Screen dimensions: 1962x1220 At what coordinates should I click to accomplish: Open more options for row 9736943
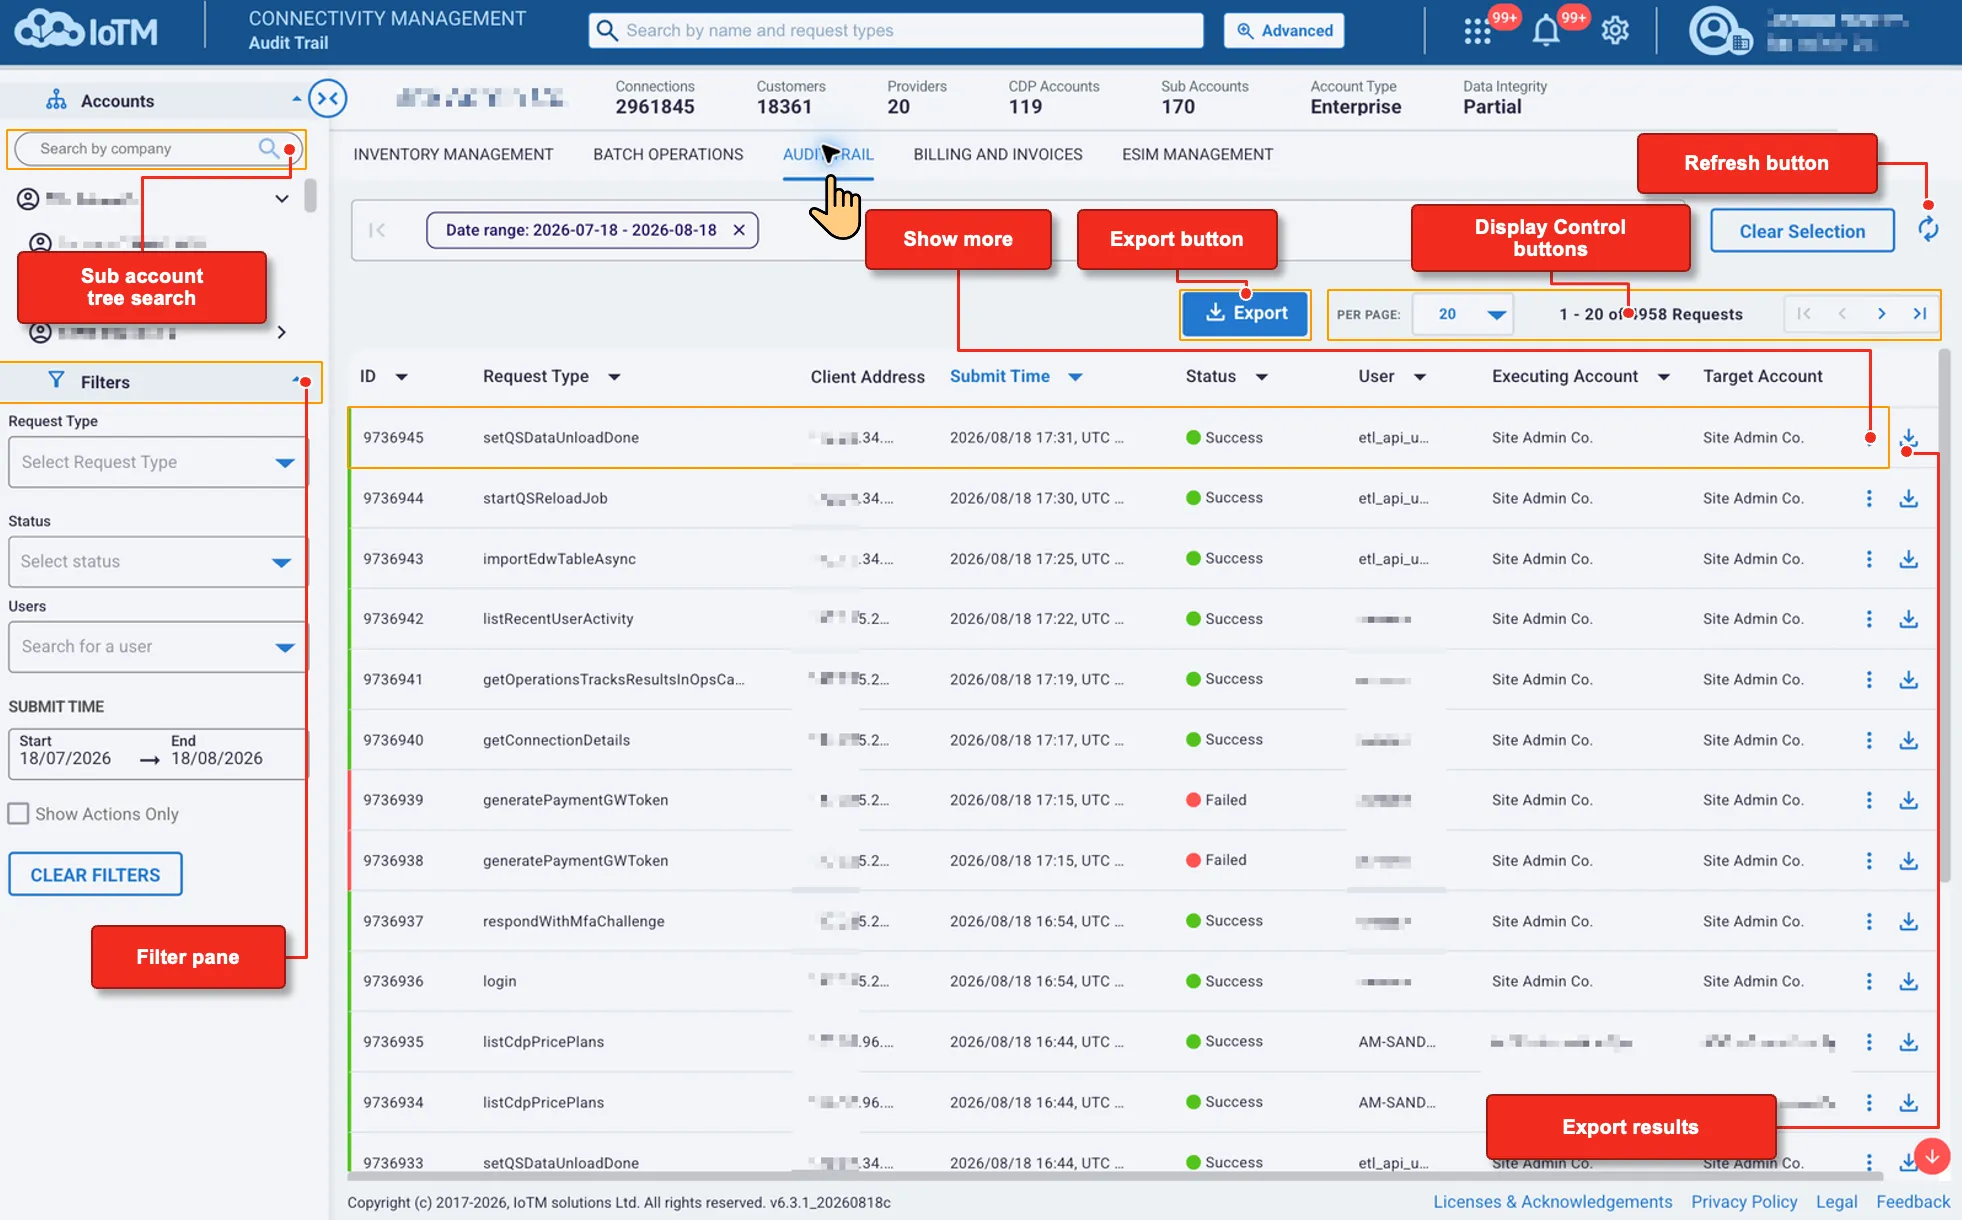[1869, 559]
